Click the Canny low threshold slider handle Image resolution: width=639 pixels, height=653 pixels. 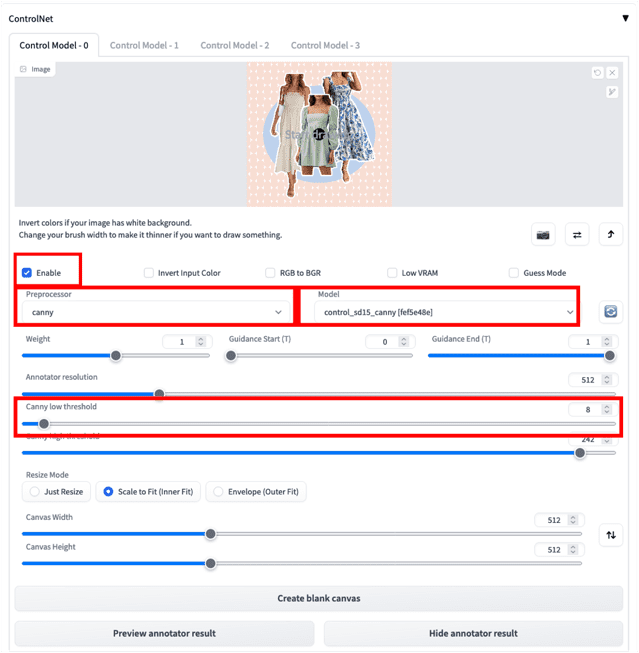click(43, 423)
